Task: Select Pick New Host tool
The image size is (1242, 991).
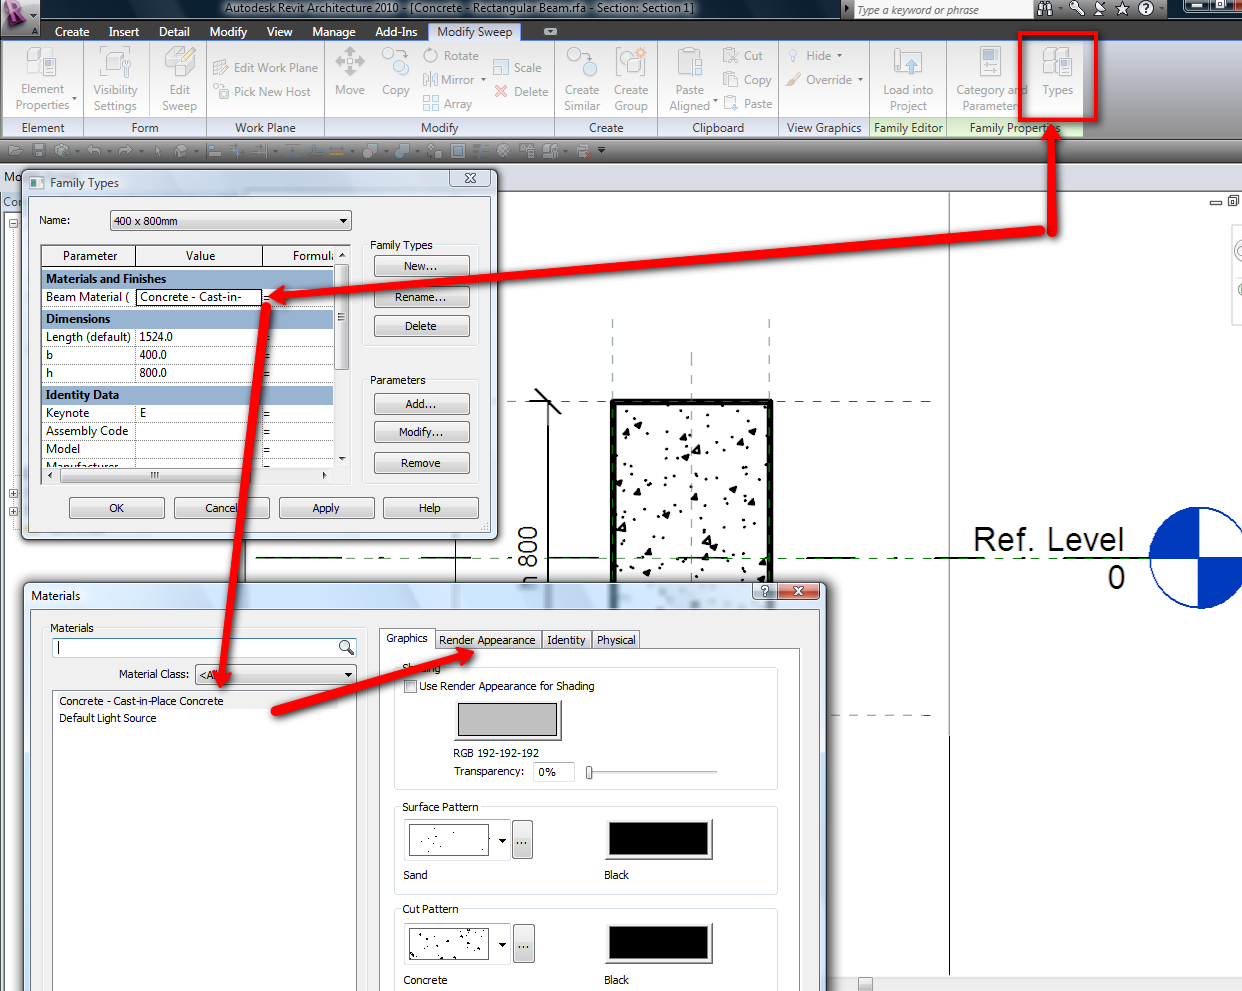Action: (262, 92)
